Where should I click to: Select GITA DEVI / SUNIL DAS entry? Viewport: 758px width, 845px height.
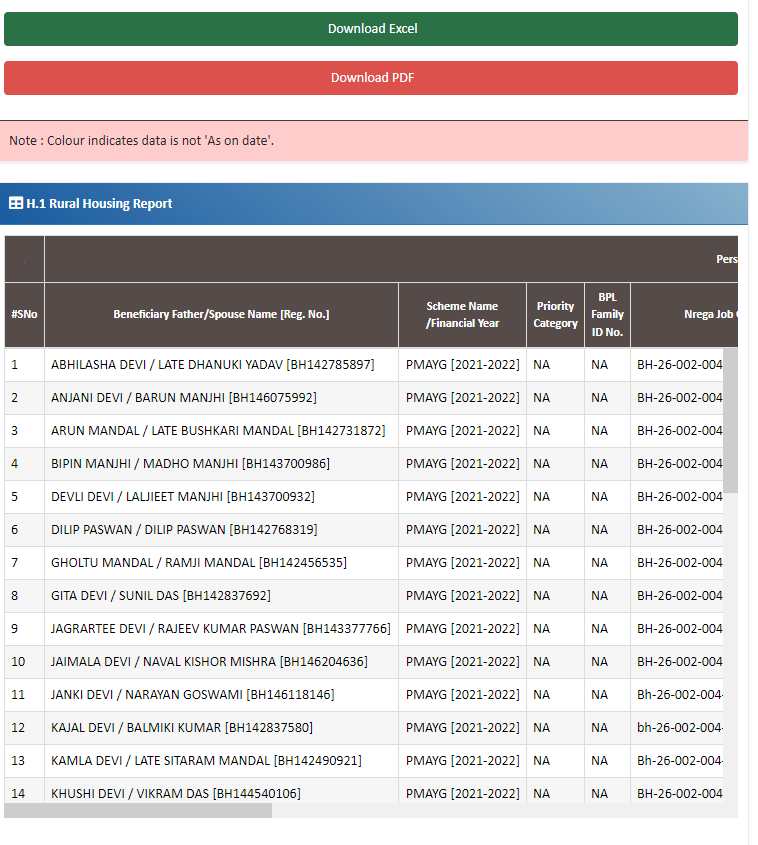point(161,595)
